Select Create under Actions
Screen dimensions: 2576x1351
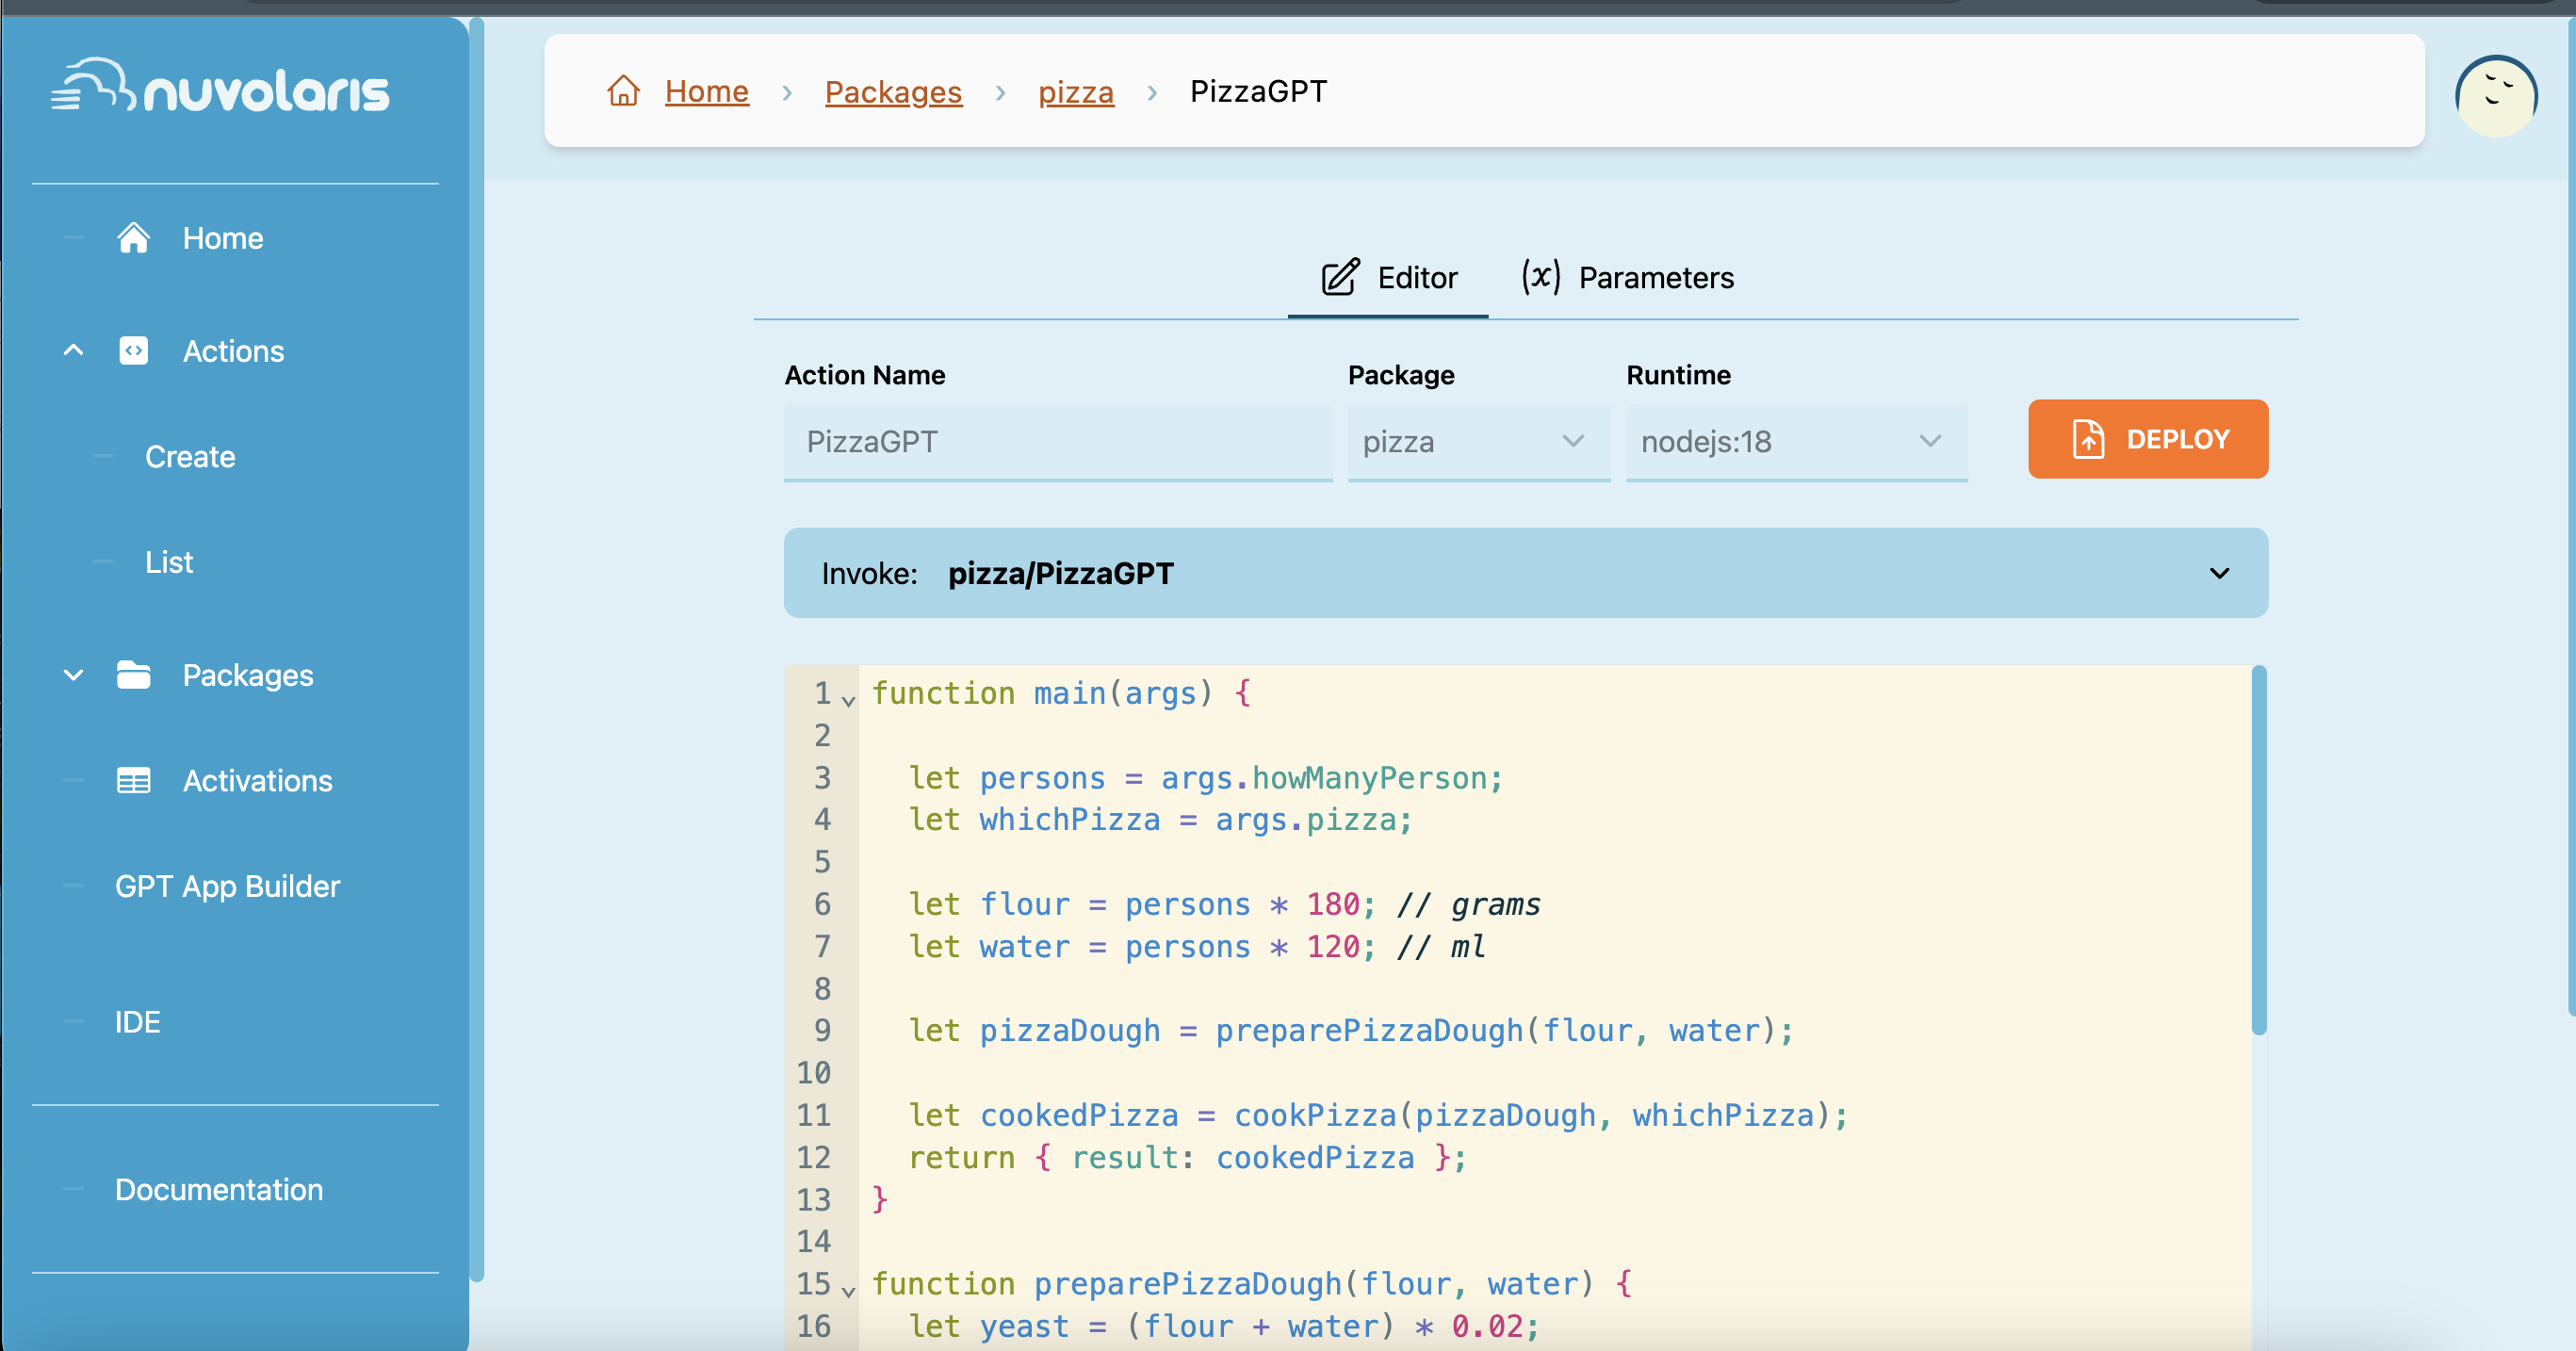tap(190, 457)
